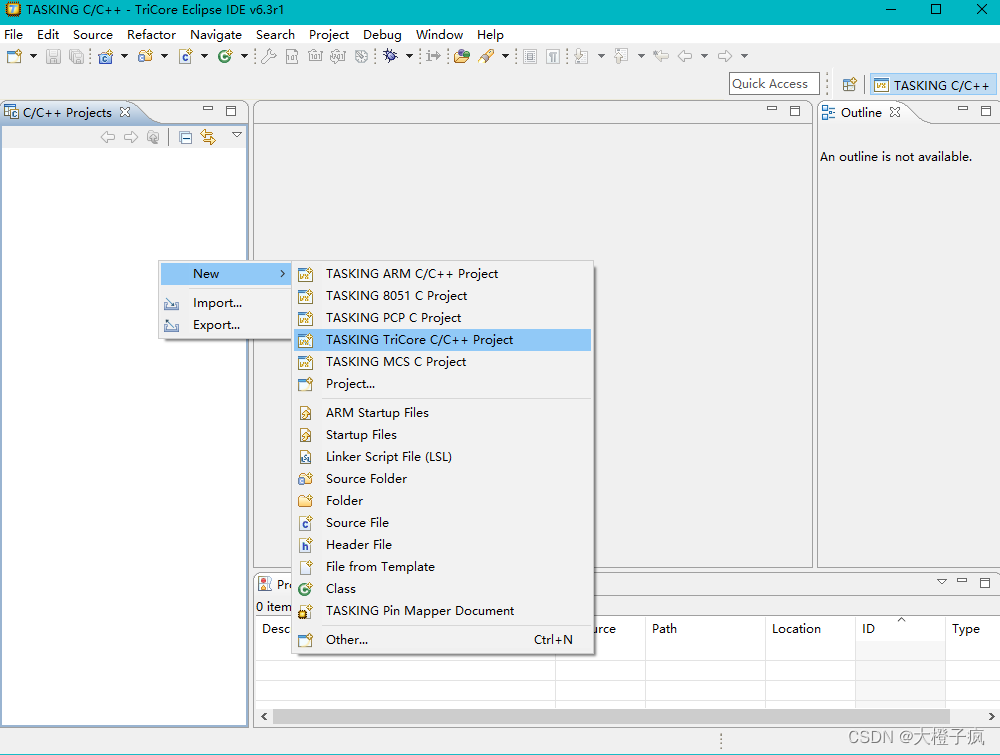Close the C/C++ Projects view tab

pyautogui.click(x=125, y=112)
